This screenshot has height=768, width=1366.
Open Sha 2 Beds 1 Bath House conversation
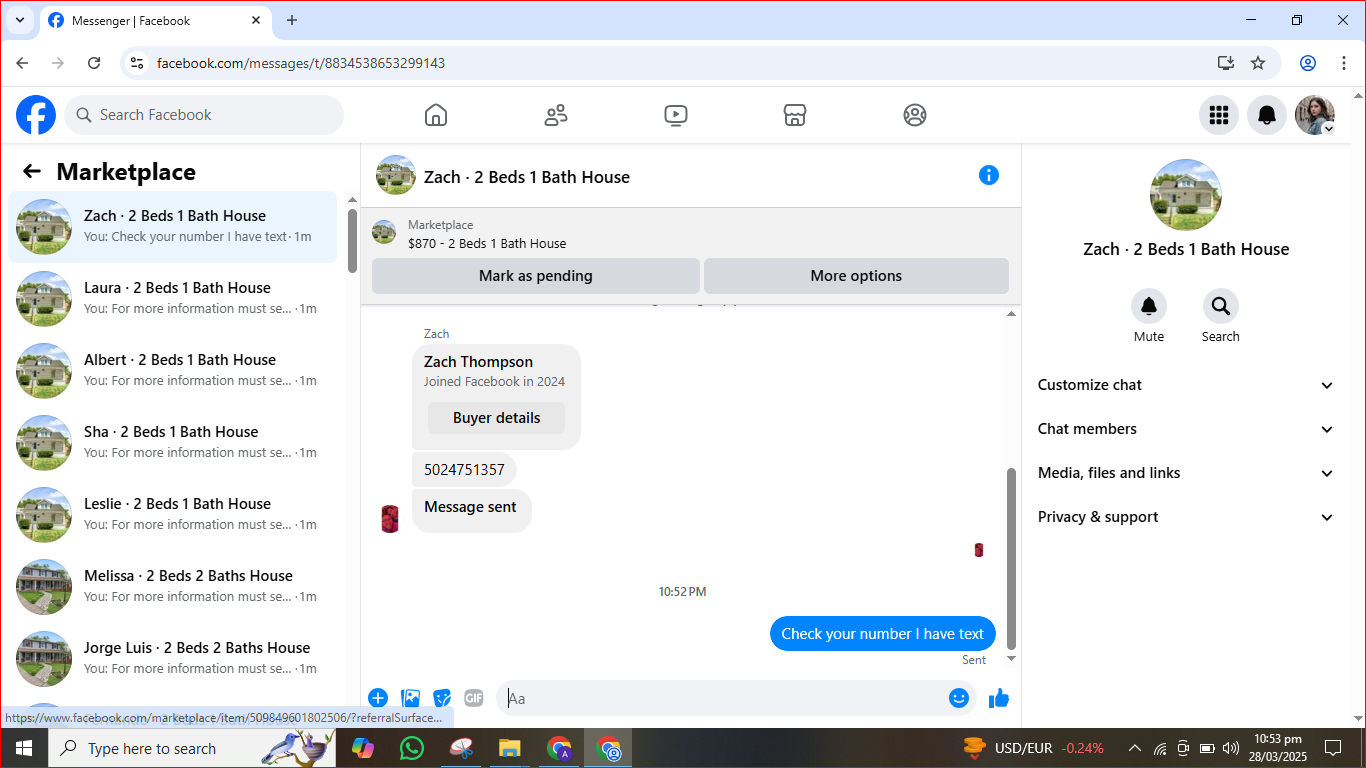(x=173, y=443)
